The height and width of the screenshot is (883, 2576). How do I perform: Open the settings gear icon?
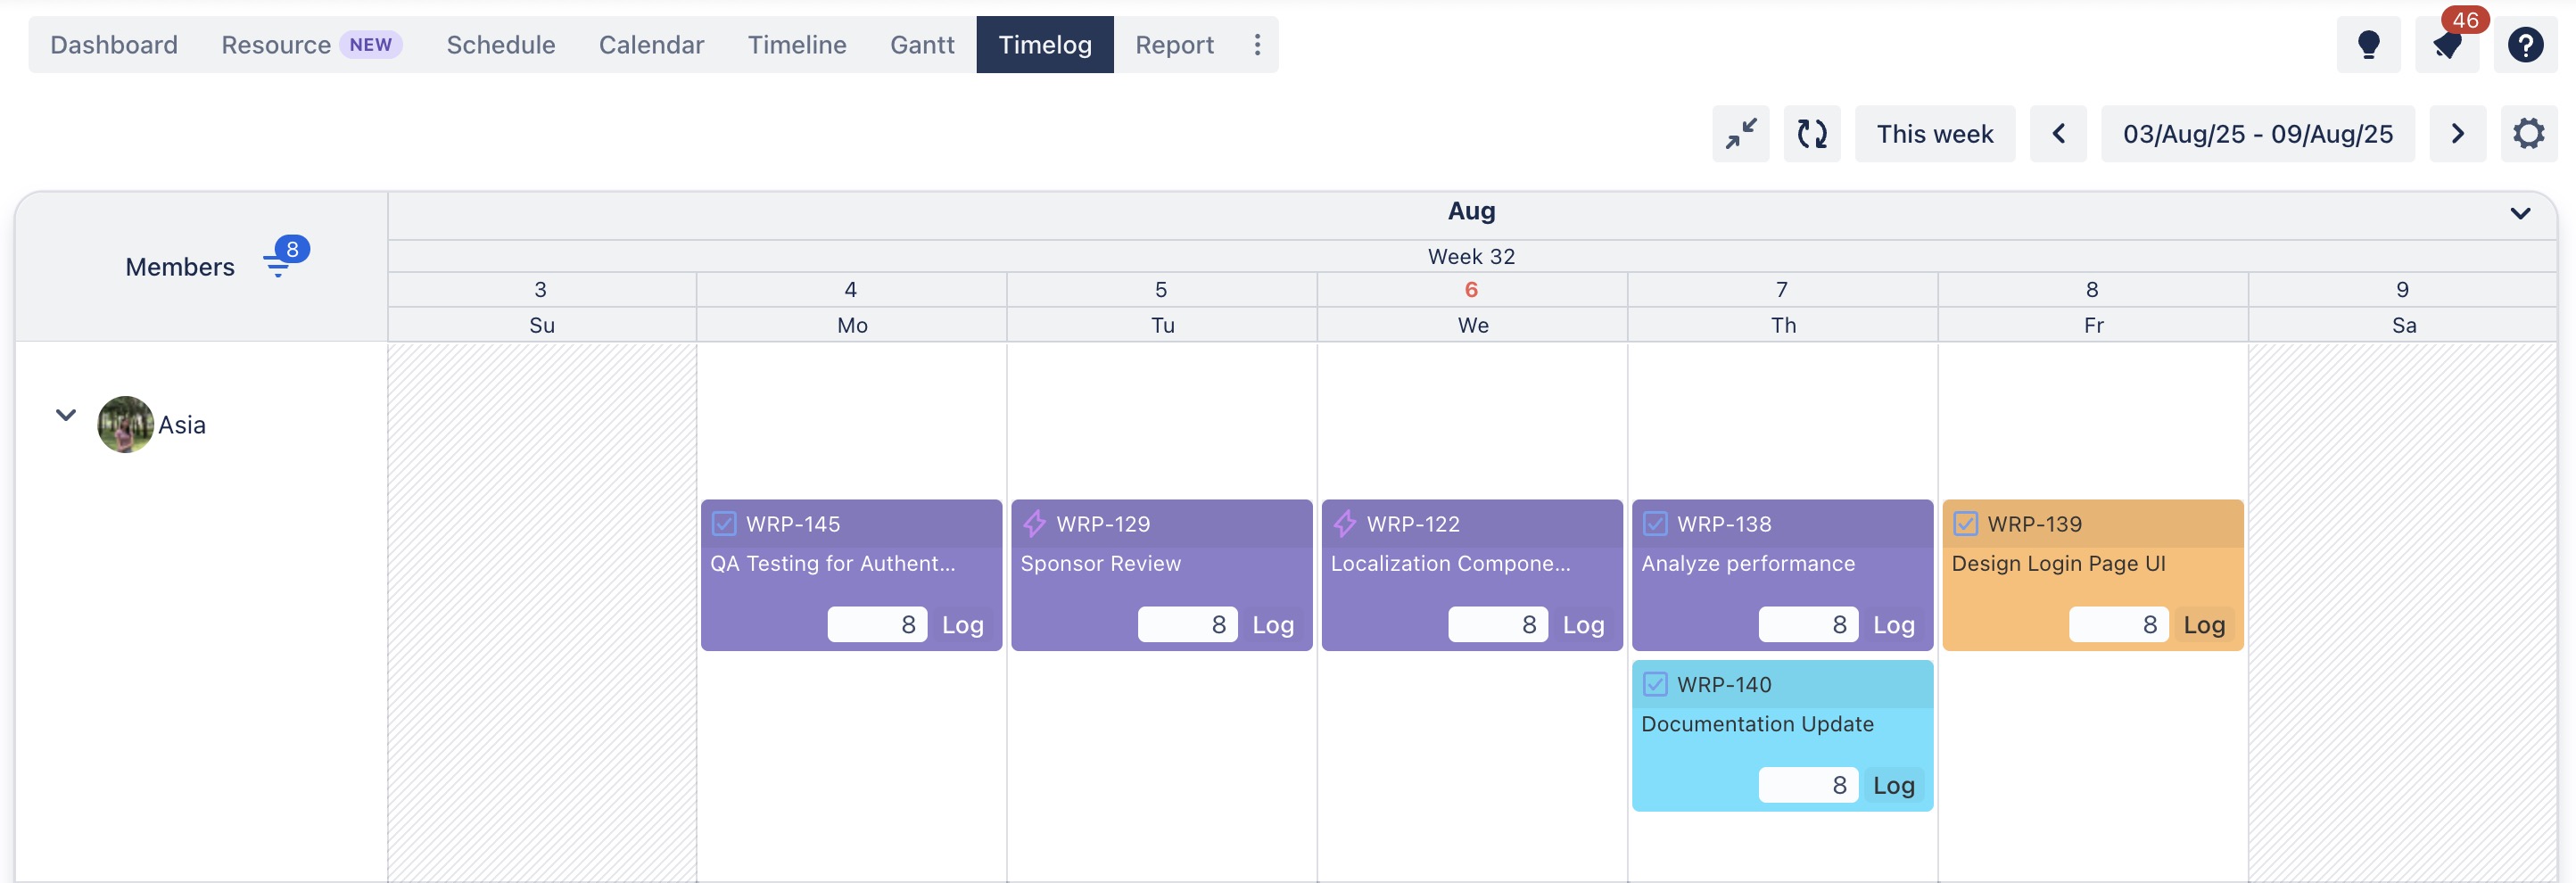2527,134
